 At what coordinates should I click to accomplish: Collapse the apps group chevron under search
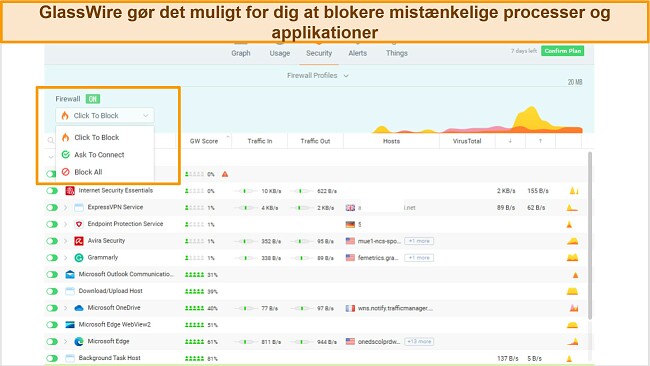(51, 157)
